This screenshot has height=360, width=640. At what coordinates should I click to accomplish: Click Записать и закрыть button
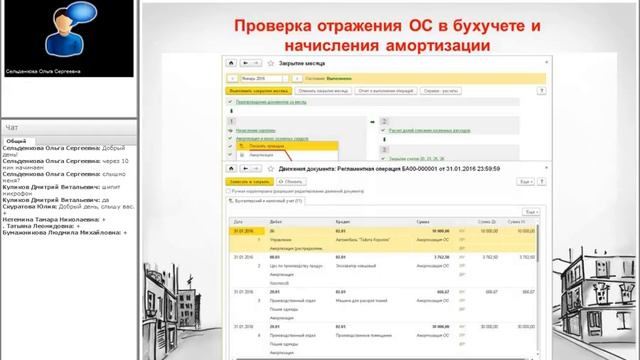point(249,182)
